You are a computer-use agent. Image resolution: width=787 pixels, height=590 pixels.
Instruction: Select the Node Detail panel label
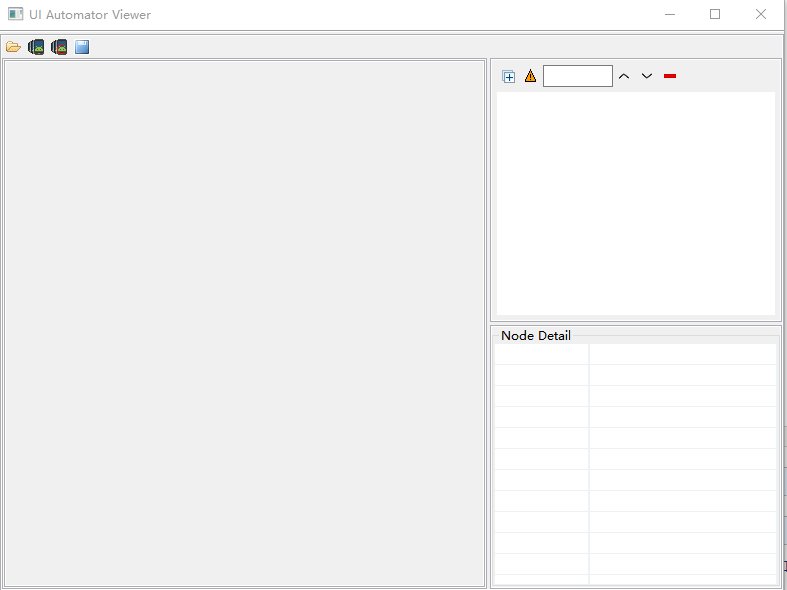pyautogui.click(x=536, y=336)
